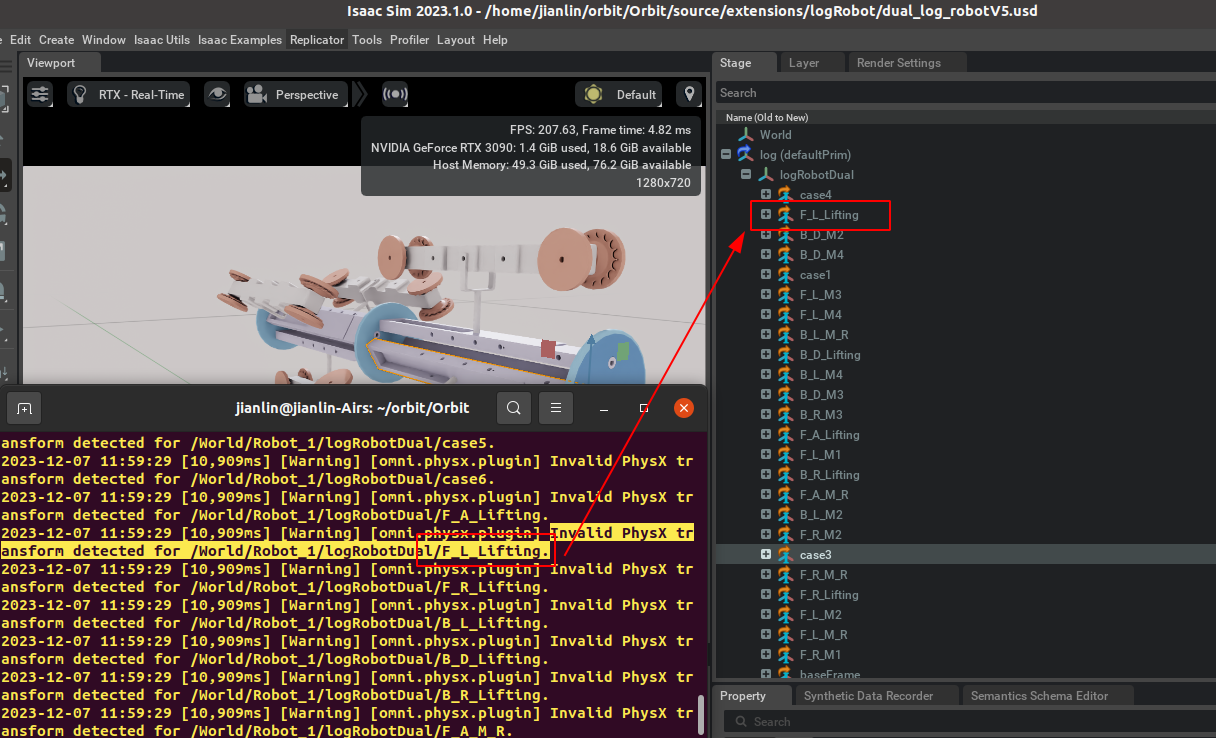This screenshot has width=1216, height=738.
Task: Expand the case3 node
Action: [x=766, y=555]
